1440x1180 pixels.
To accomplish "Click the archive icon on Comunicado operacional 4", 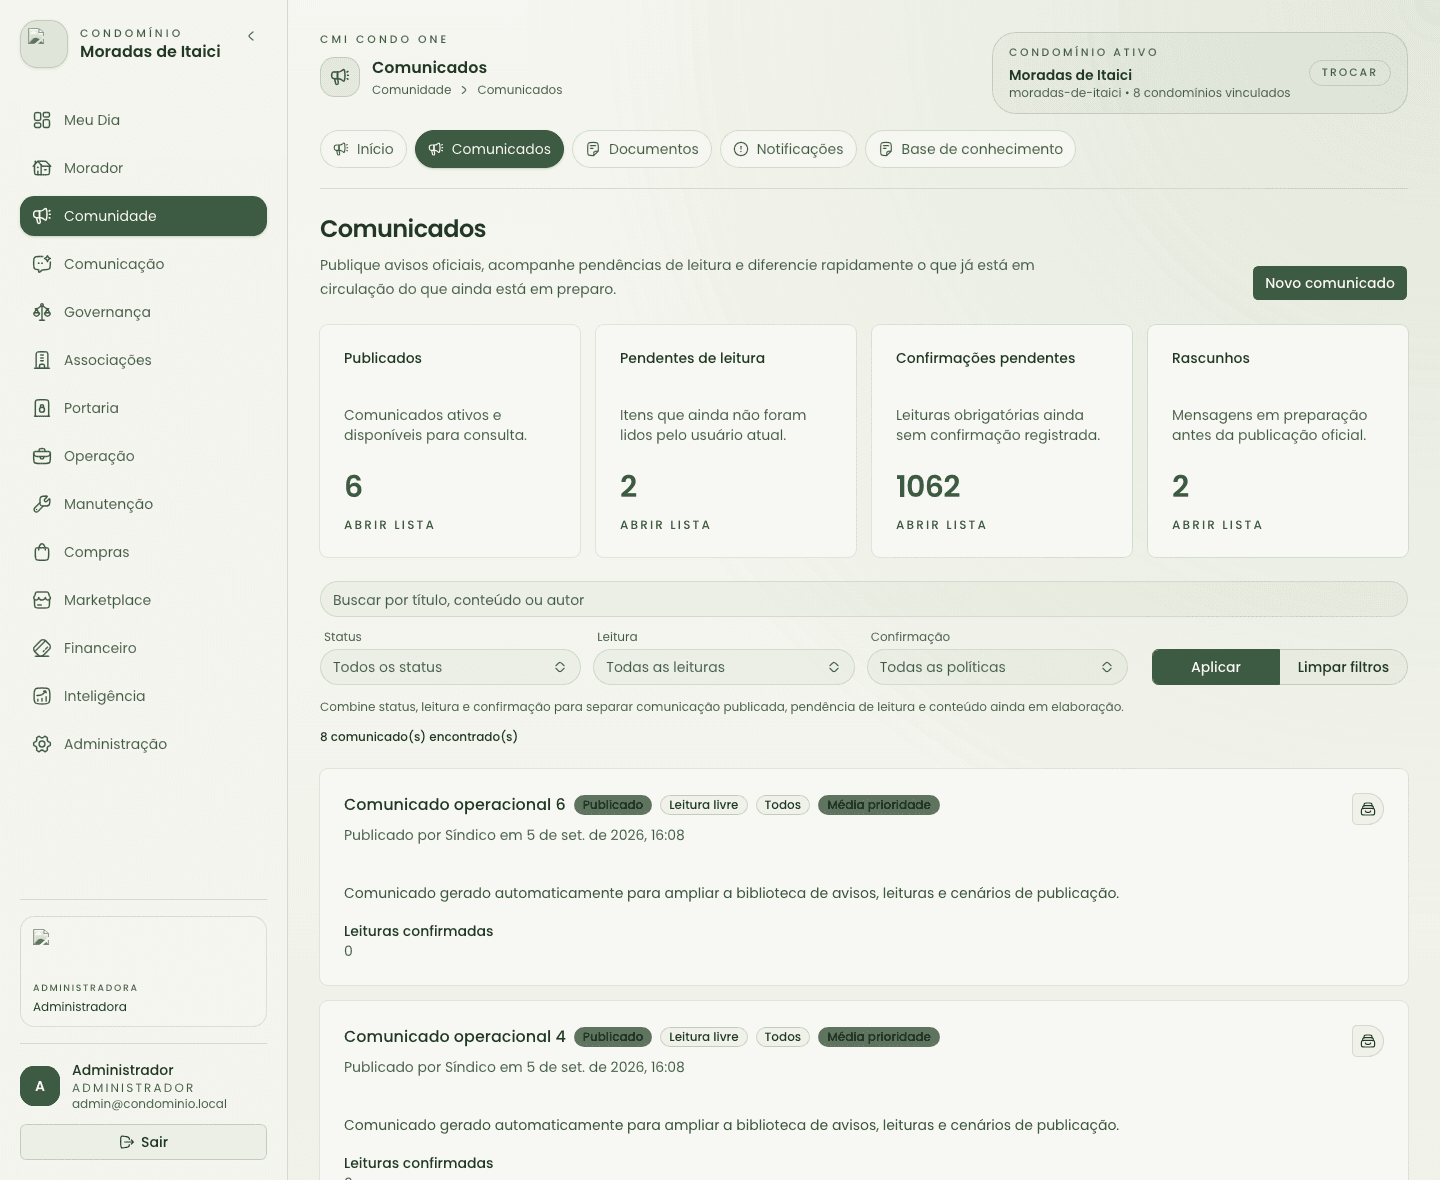I will tap(1368, 1041).
